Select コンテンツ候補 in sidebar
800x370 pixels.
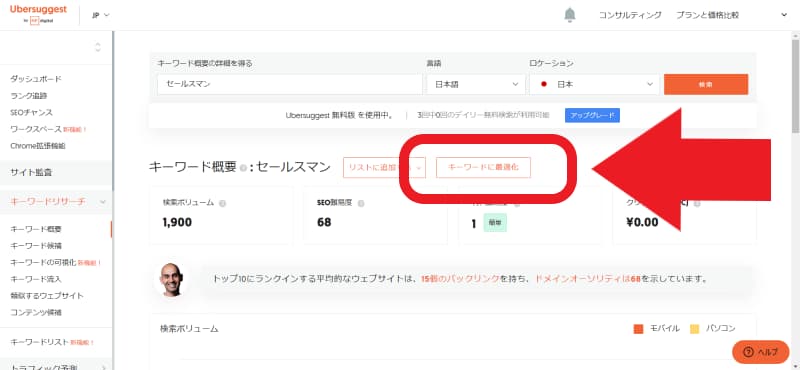click(36, 312)
